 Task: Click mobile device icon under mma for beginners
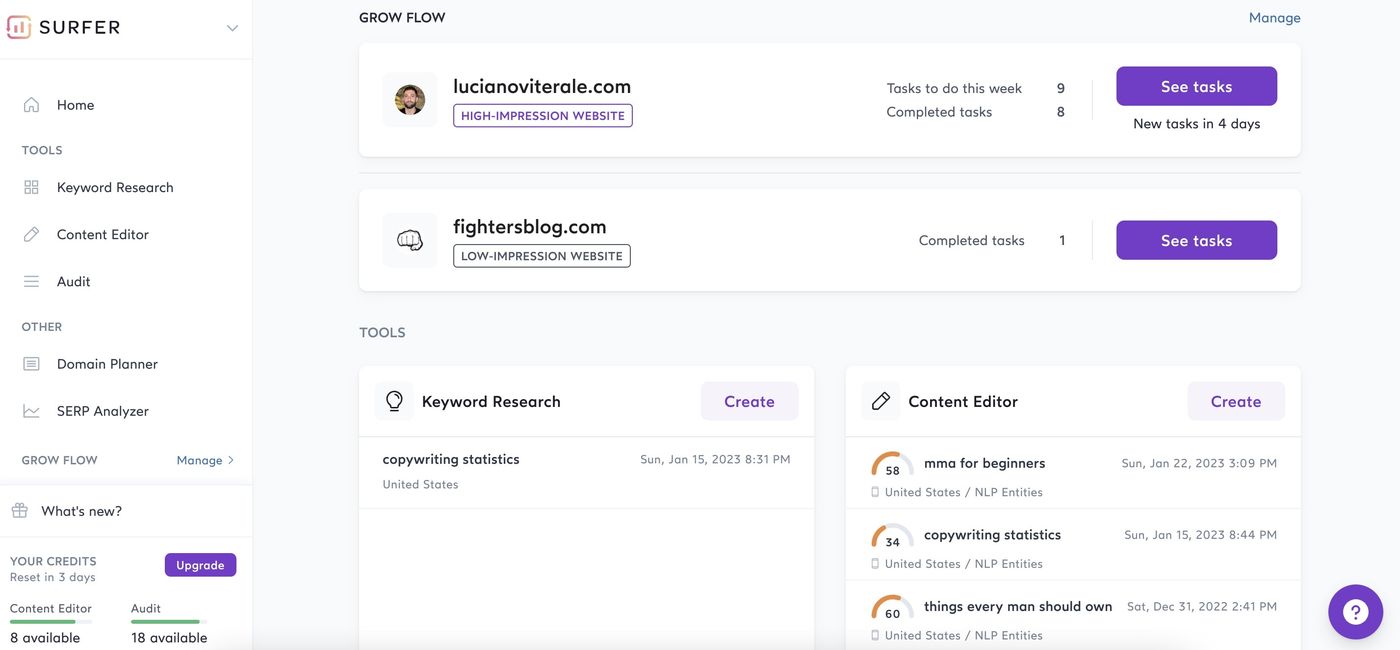875,492
